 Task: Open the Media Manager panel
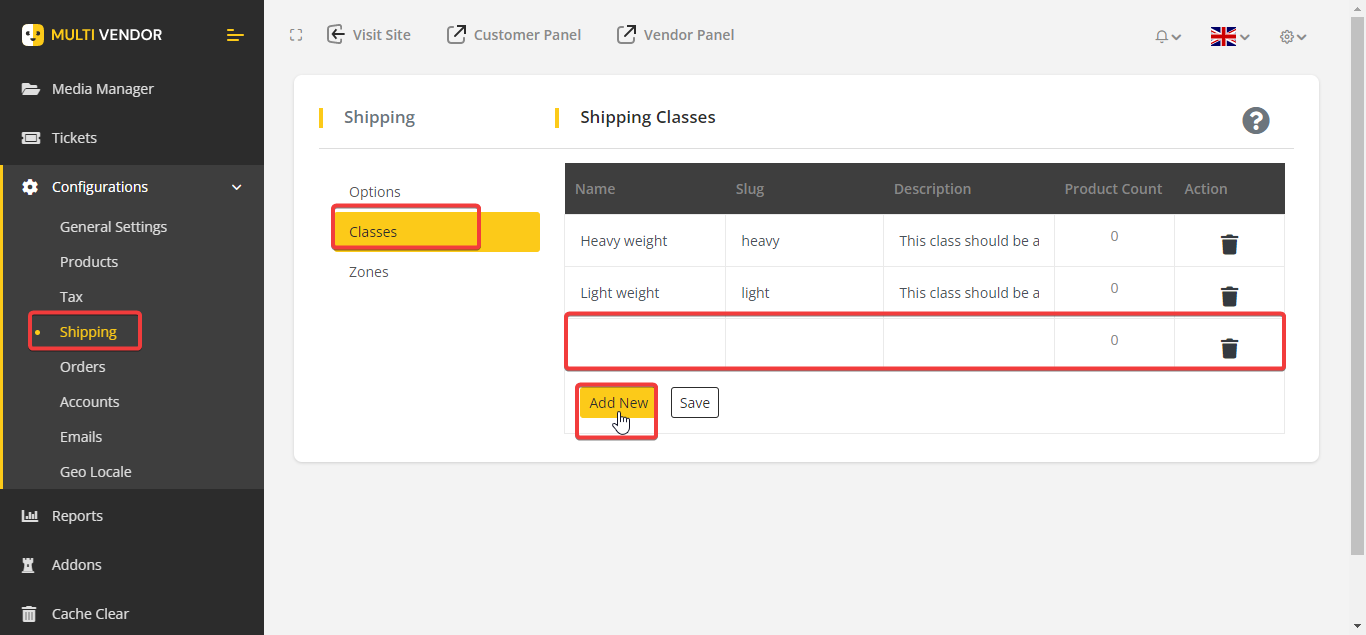click(102, 88)
